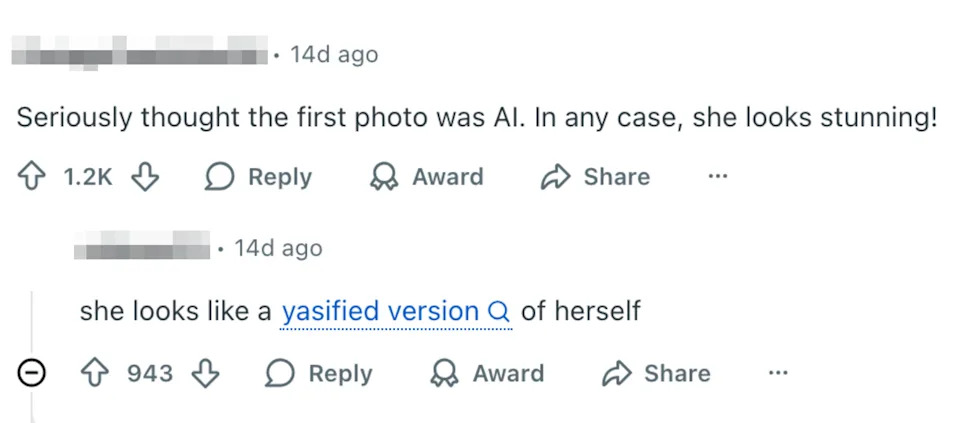Image resolution: width=960 pixels, height=423 pixels.
Task: Open the "yasified version" search link
Action: pos(380,311)
